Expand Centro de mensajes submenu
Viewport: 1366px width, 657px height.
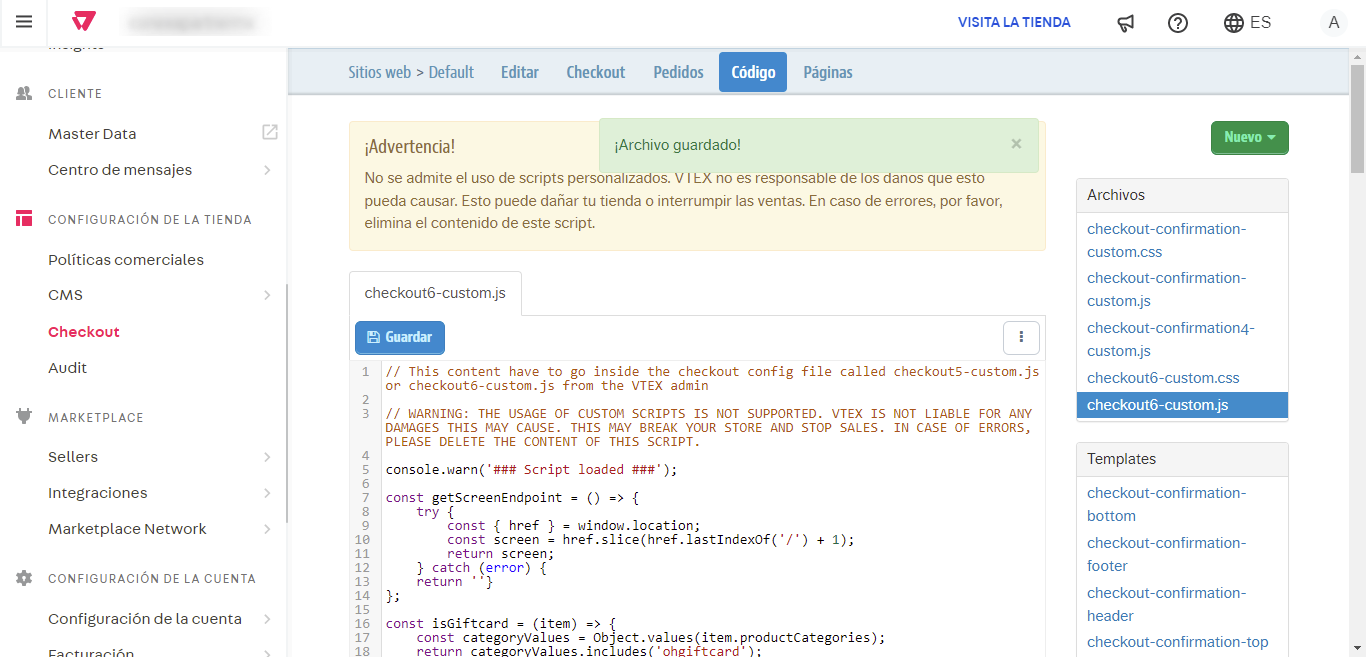(x=267, y=170)
